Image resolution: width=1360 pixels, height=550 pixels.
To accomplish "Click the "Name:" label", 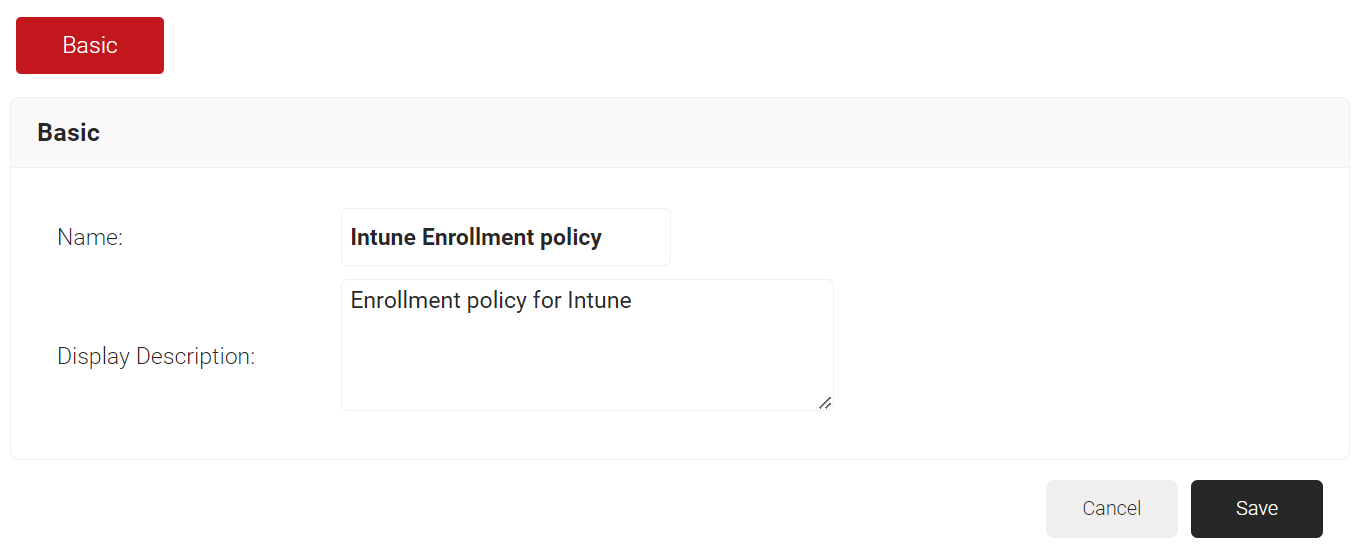I will pyautogui.click(x=90, y=237).
